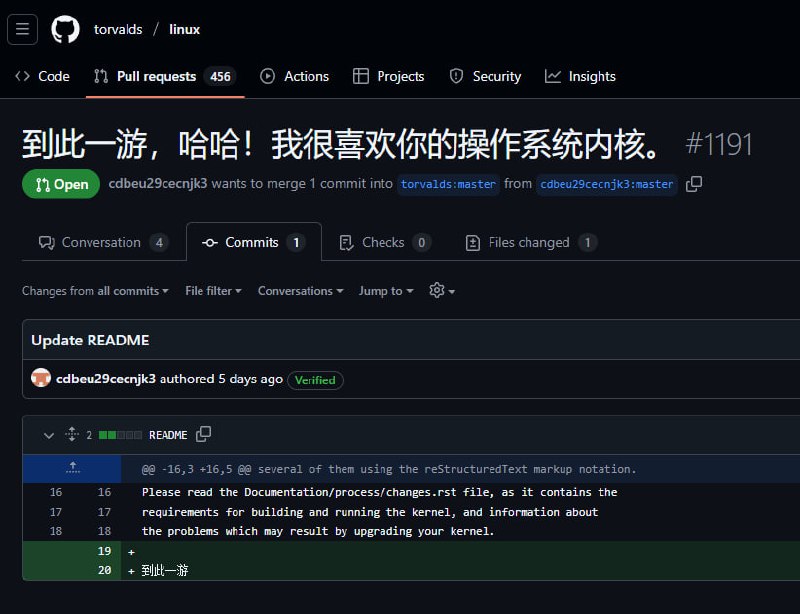The height and width of the screenshot is (614, 800).
Task: Click the Actions play-circle icon
Action: [x=267, y=76]
